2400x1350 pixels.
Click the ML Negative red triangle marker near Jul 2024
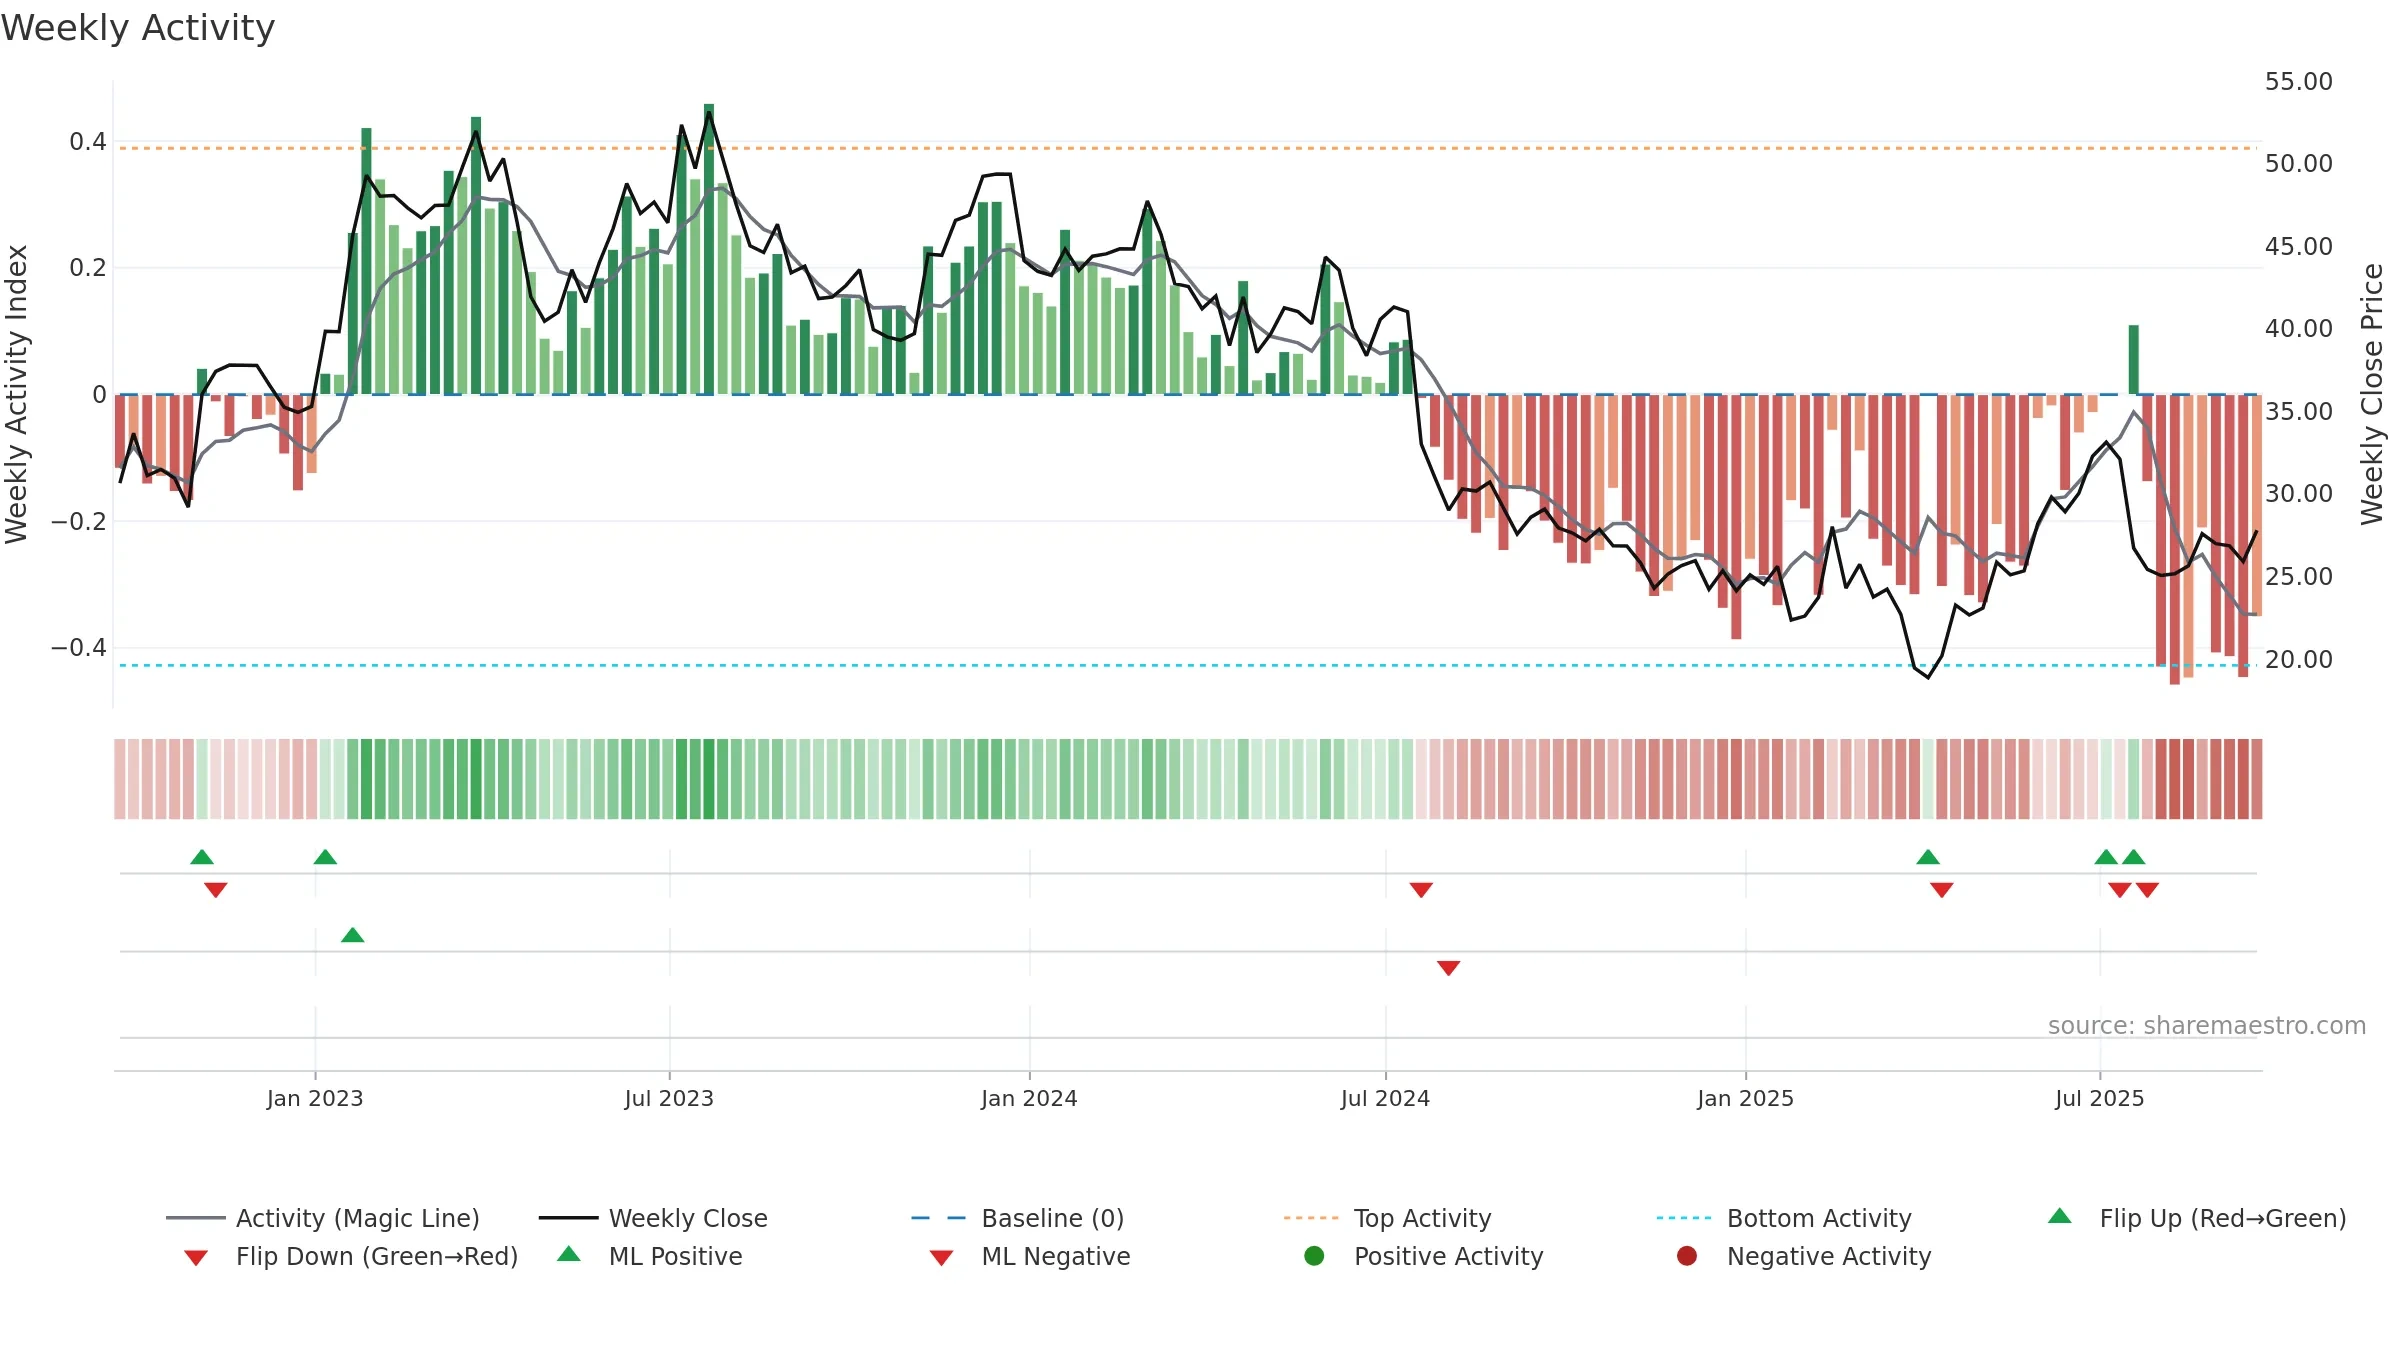(1448, 968)
